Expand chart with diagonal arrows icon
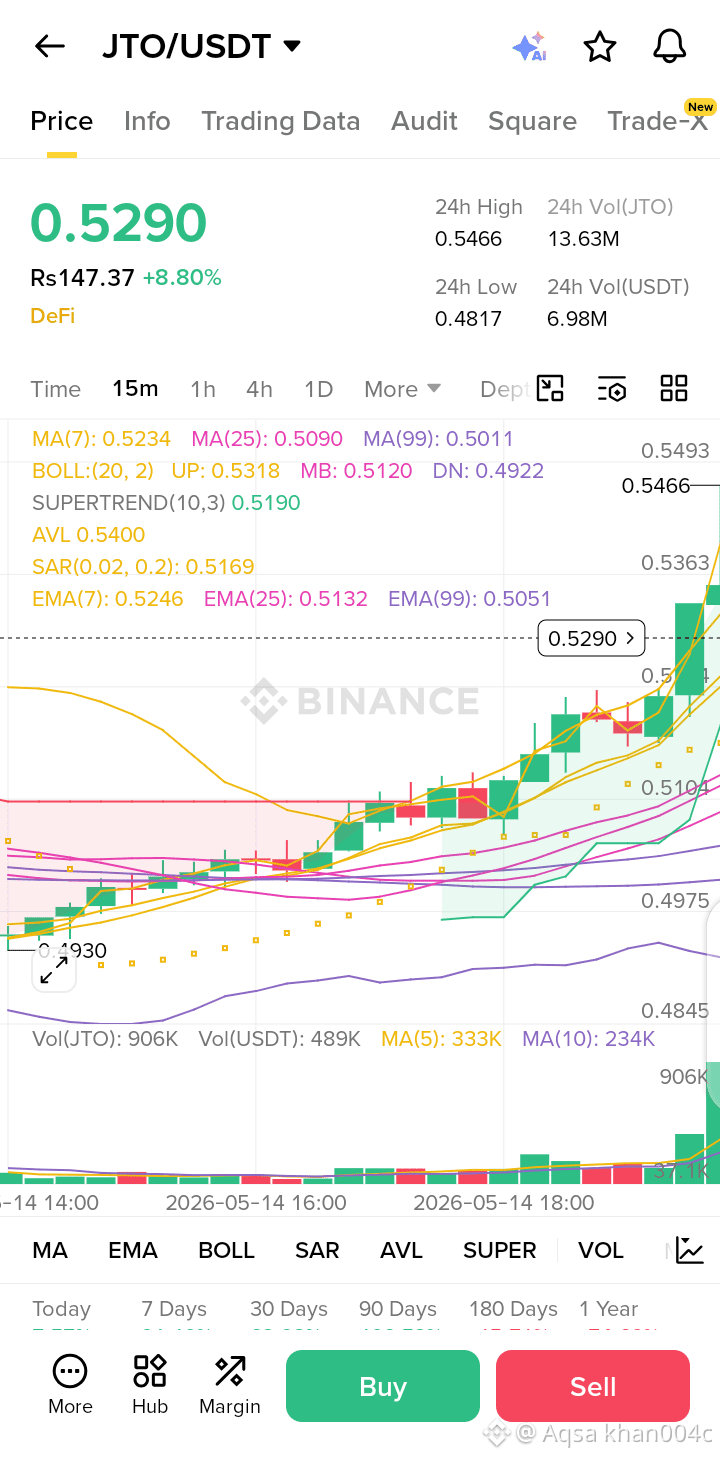This screenshot has height=1458, width=720. 54,969
